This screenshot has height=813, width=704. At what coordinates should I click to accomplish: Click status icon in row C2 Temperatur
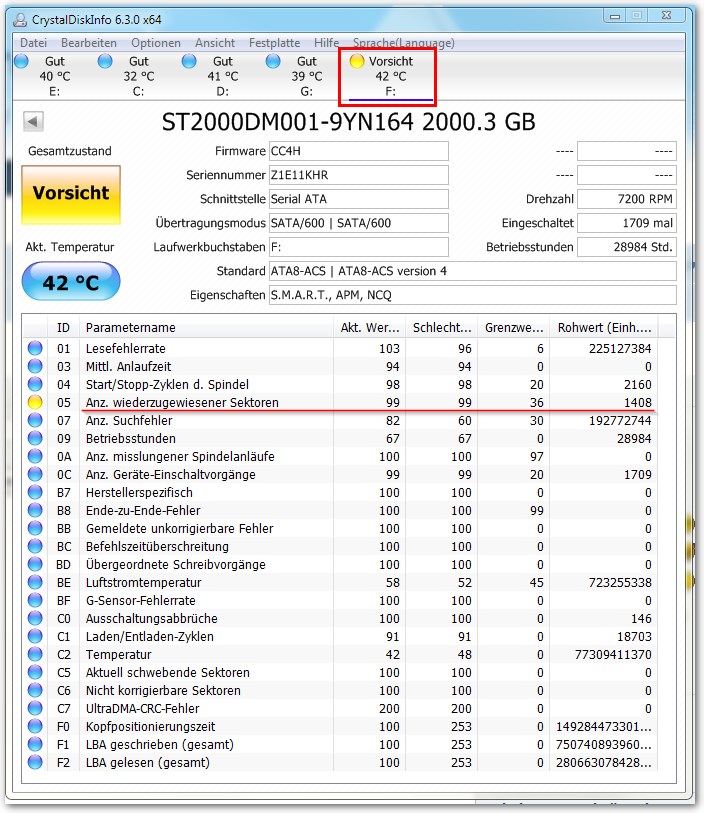coord(35,654)
